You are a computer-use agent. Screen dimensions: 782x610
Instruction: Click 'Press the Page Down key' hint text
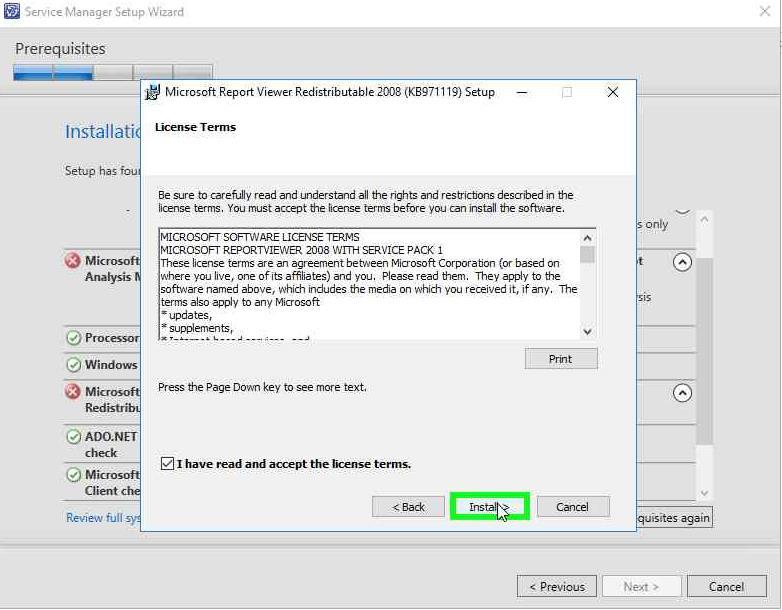(x=262, y=387)
